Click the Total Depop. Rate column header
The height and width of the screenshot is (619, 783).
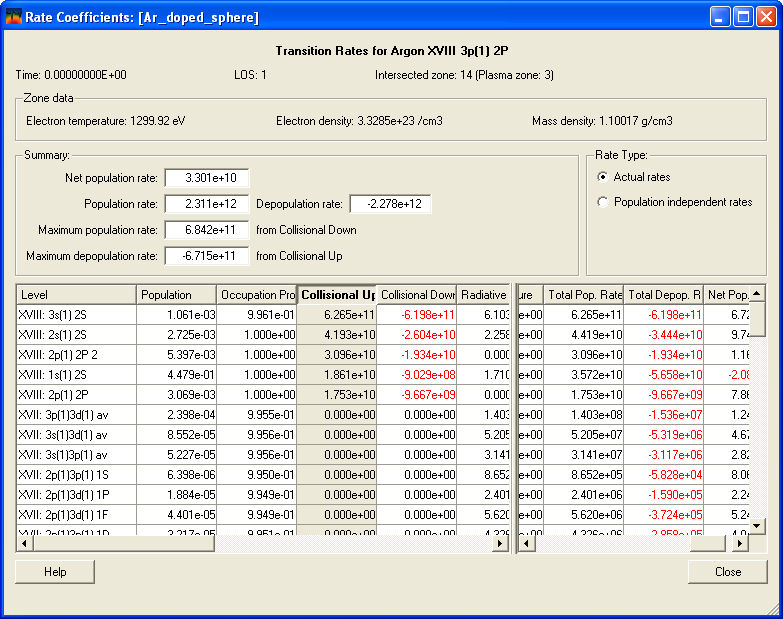tap(663, 295)
